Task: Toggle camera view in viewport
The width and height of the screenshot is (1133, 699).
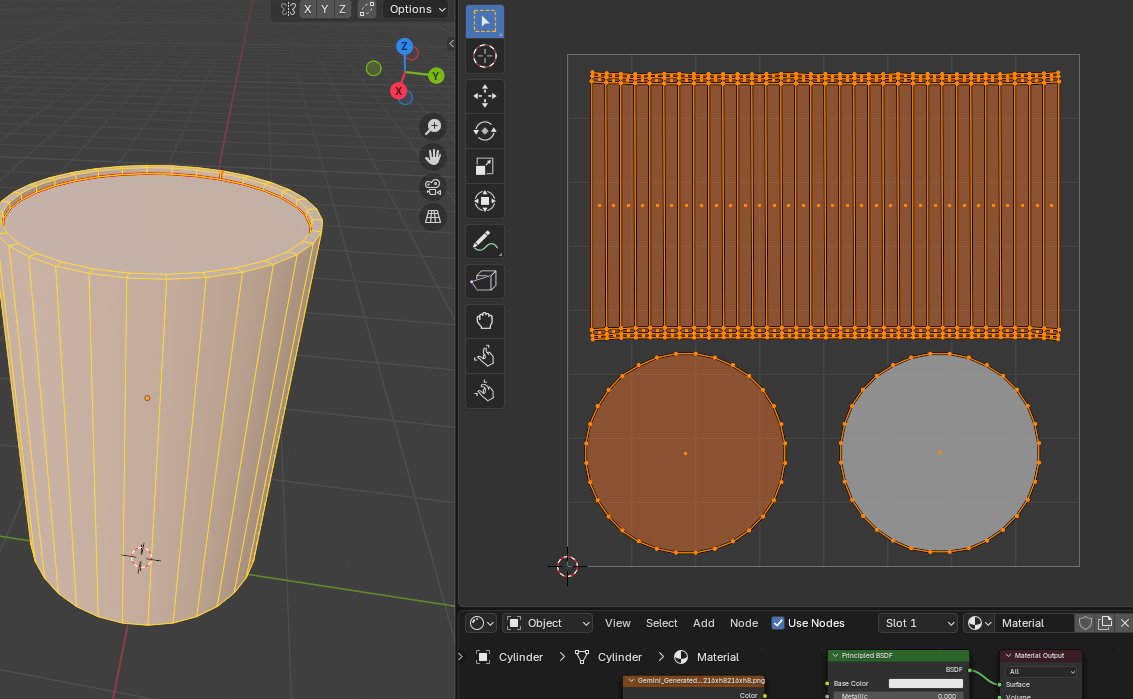Action: click(x=433, y=187)
